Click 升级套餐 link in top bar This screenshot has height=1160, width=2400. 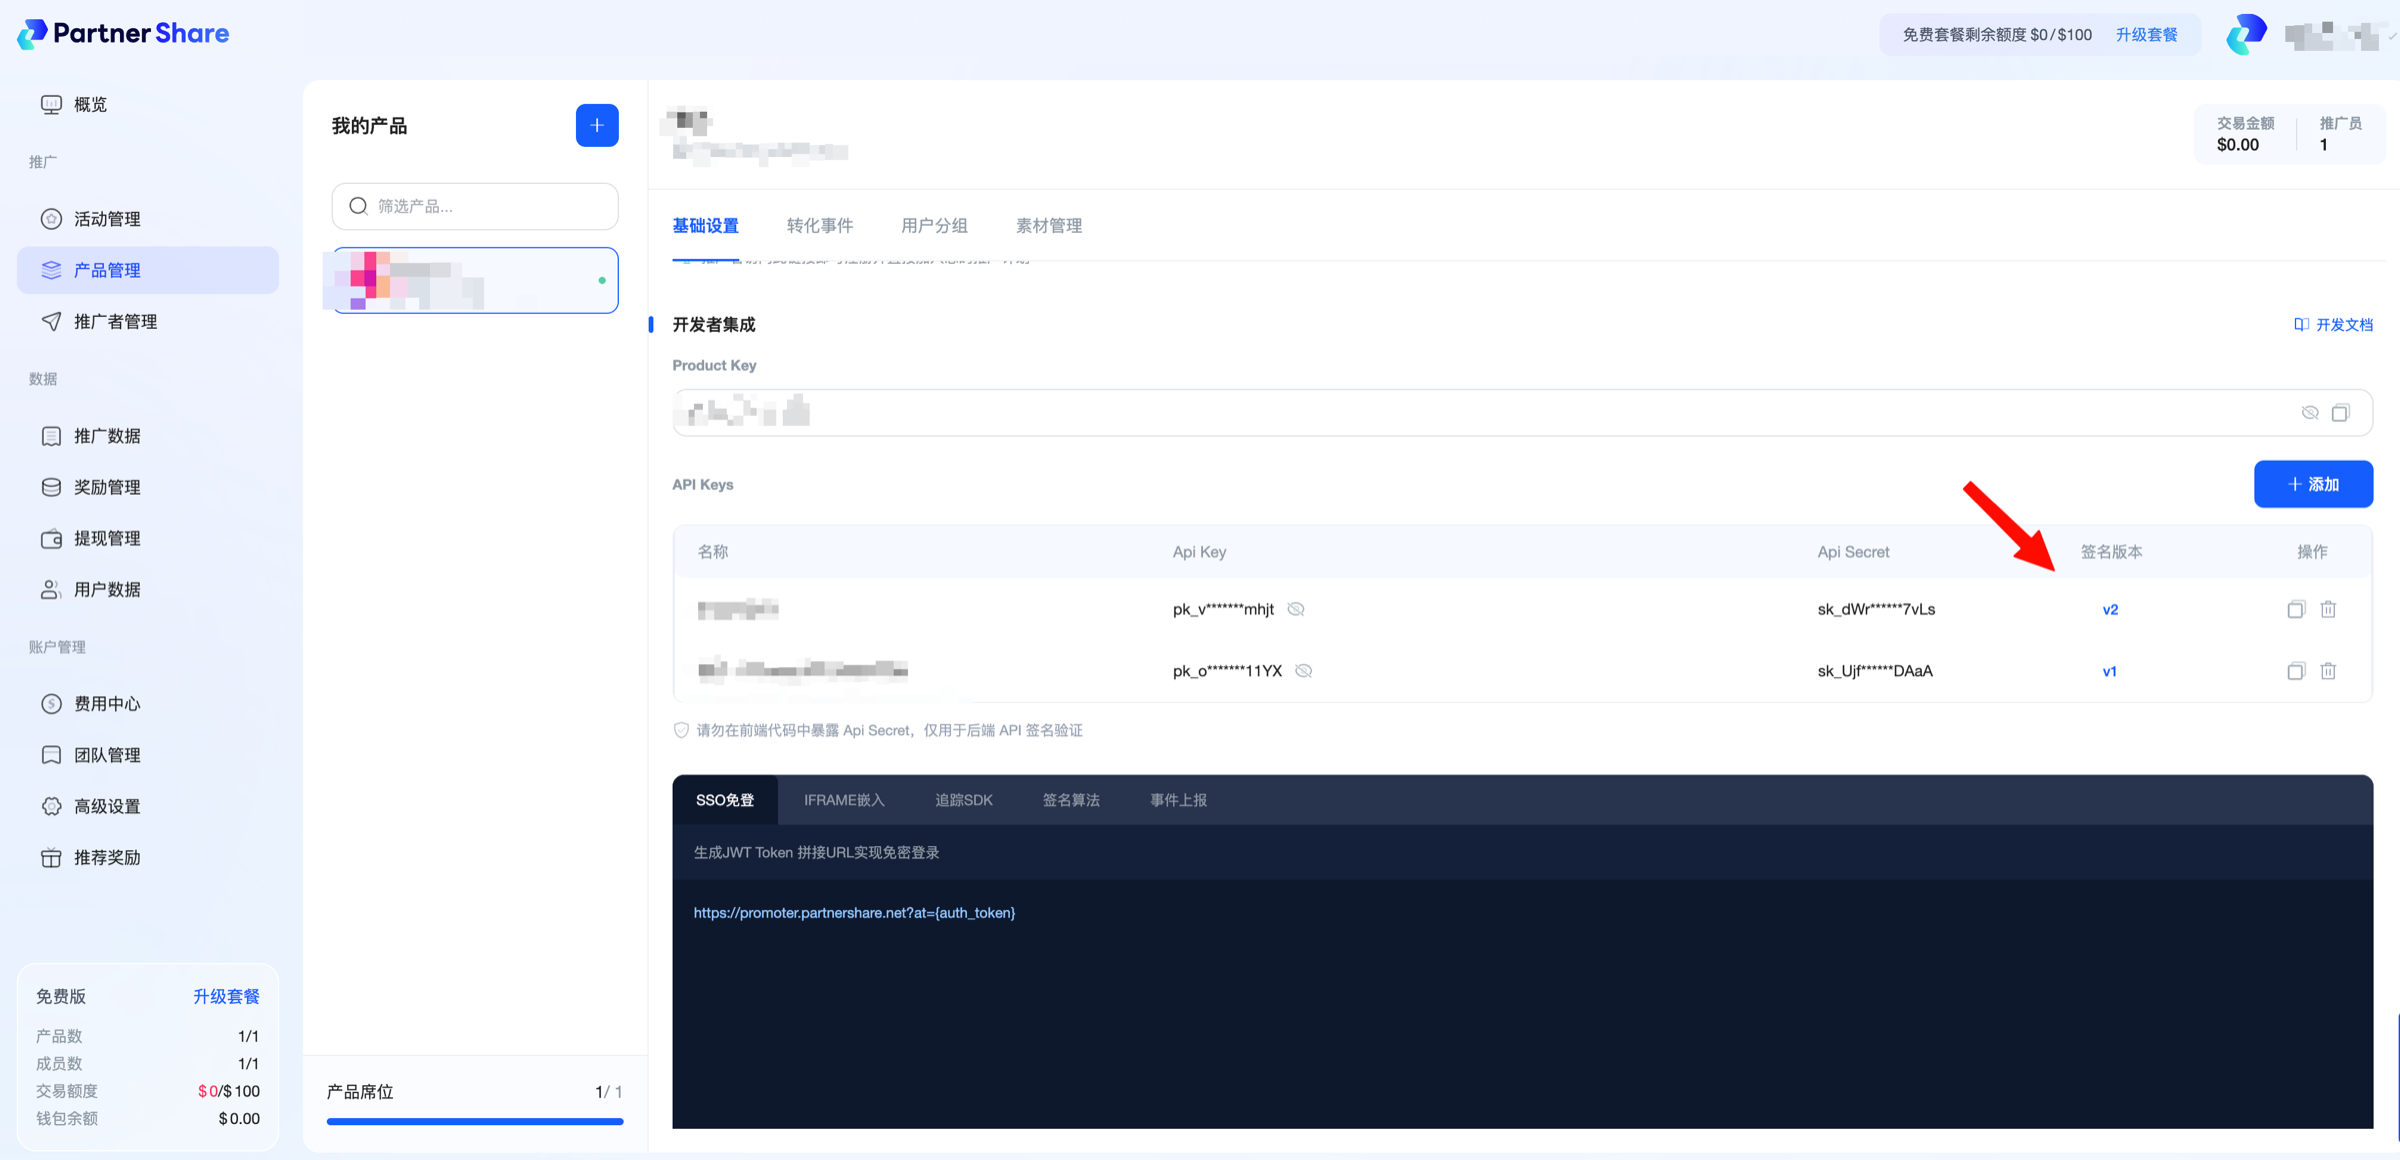tap(2146, 35)
